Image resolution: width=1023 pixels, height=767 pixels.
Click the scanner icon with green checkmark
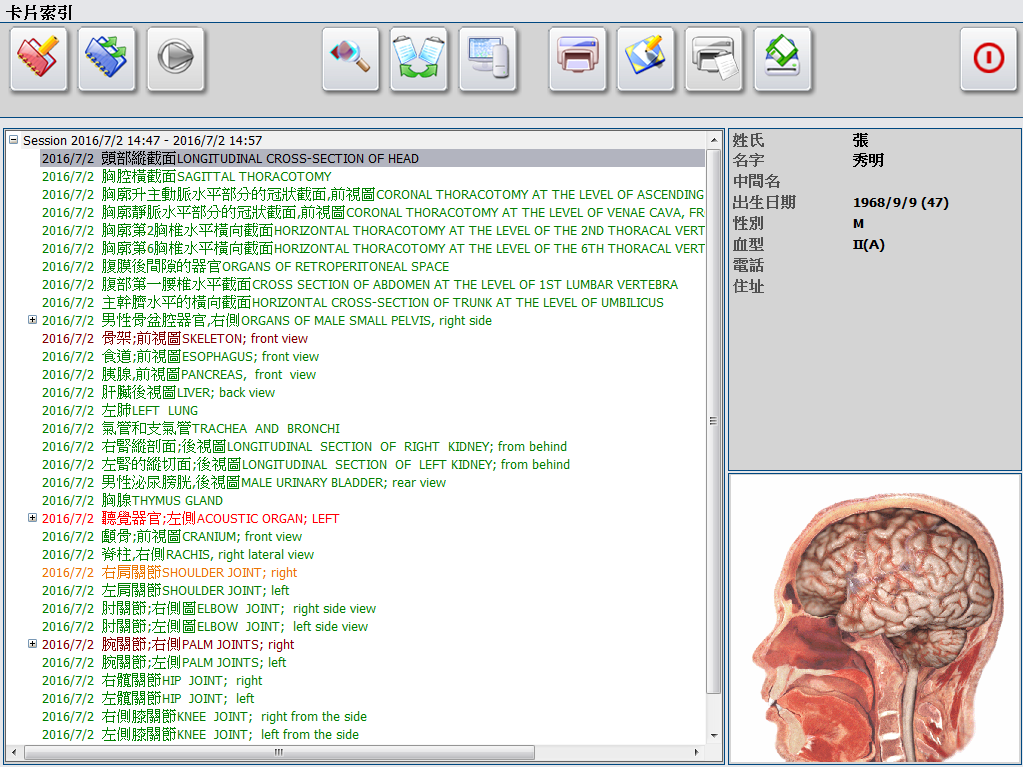point(782,59)
